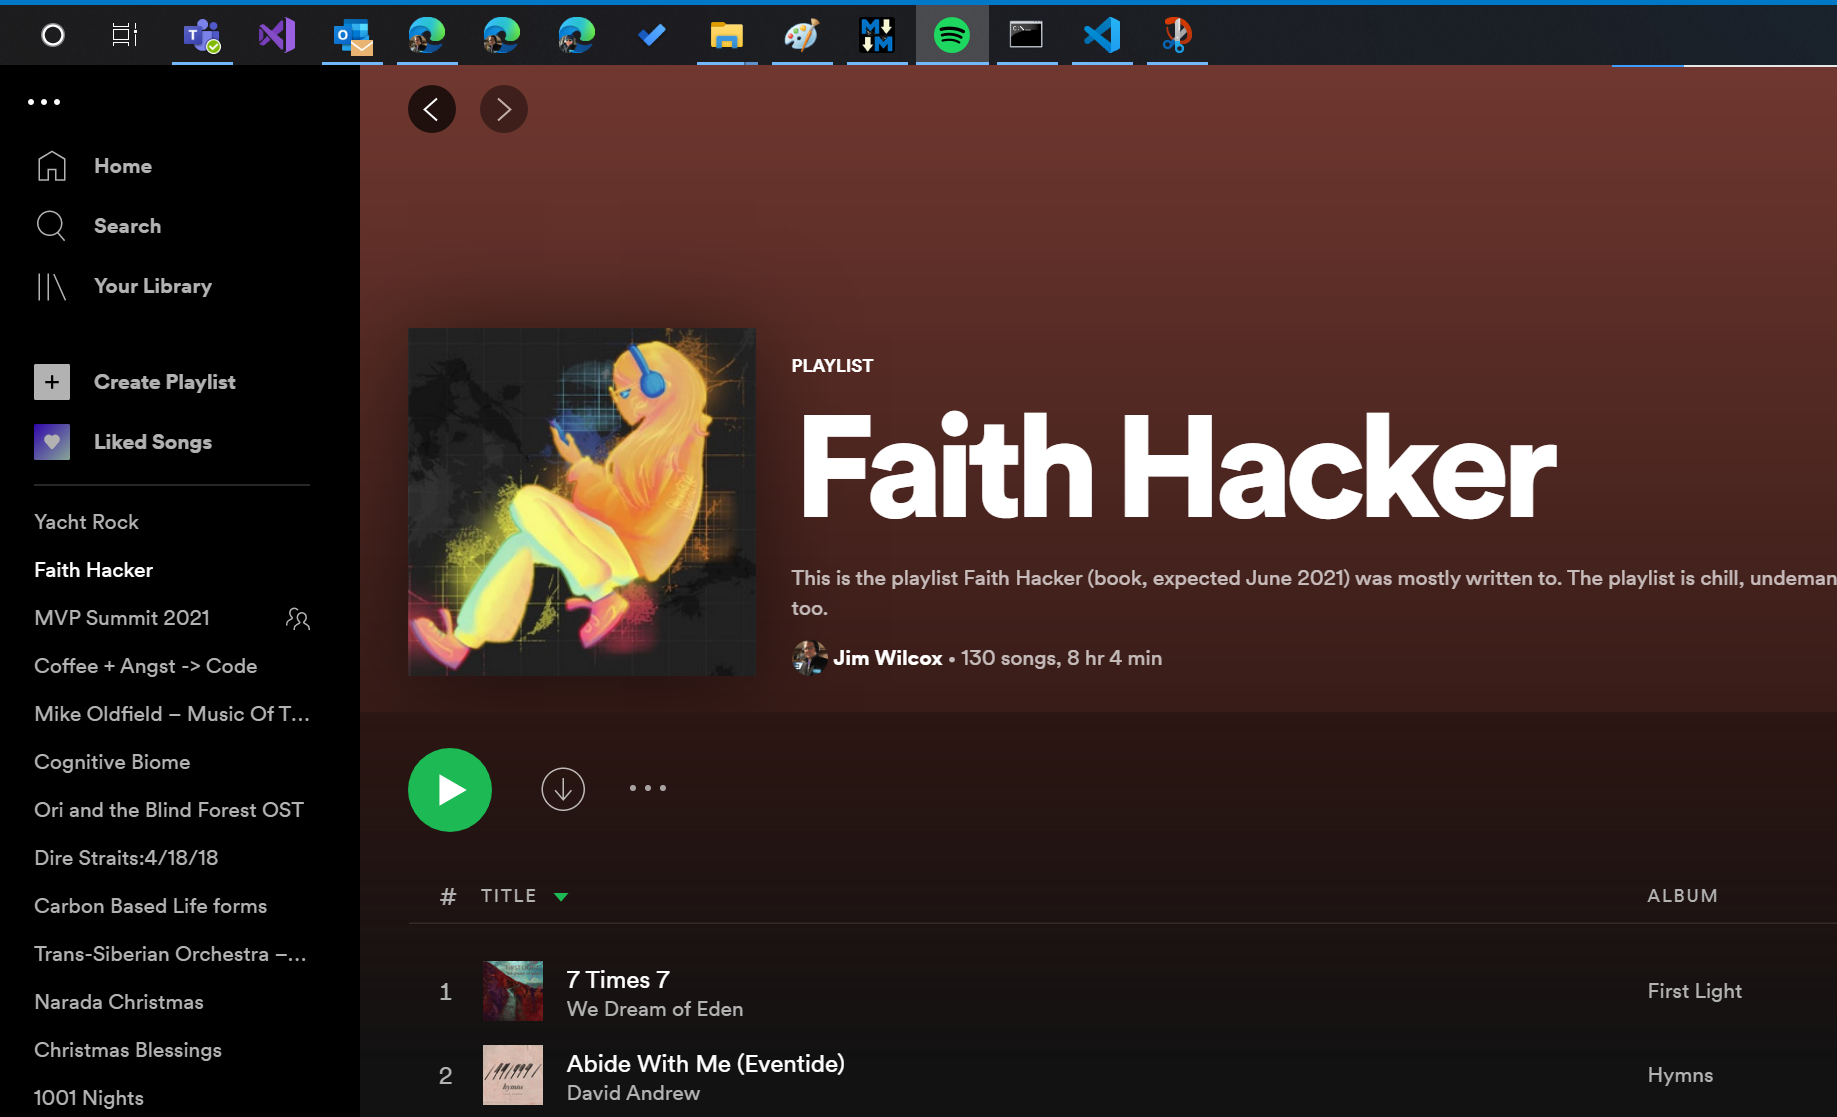Open the Spotify three-dot menu in sidebar
Image resolution: width=1837 pixels, height=1117 pixels.
[44, 102]
